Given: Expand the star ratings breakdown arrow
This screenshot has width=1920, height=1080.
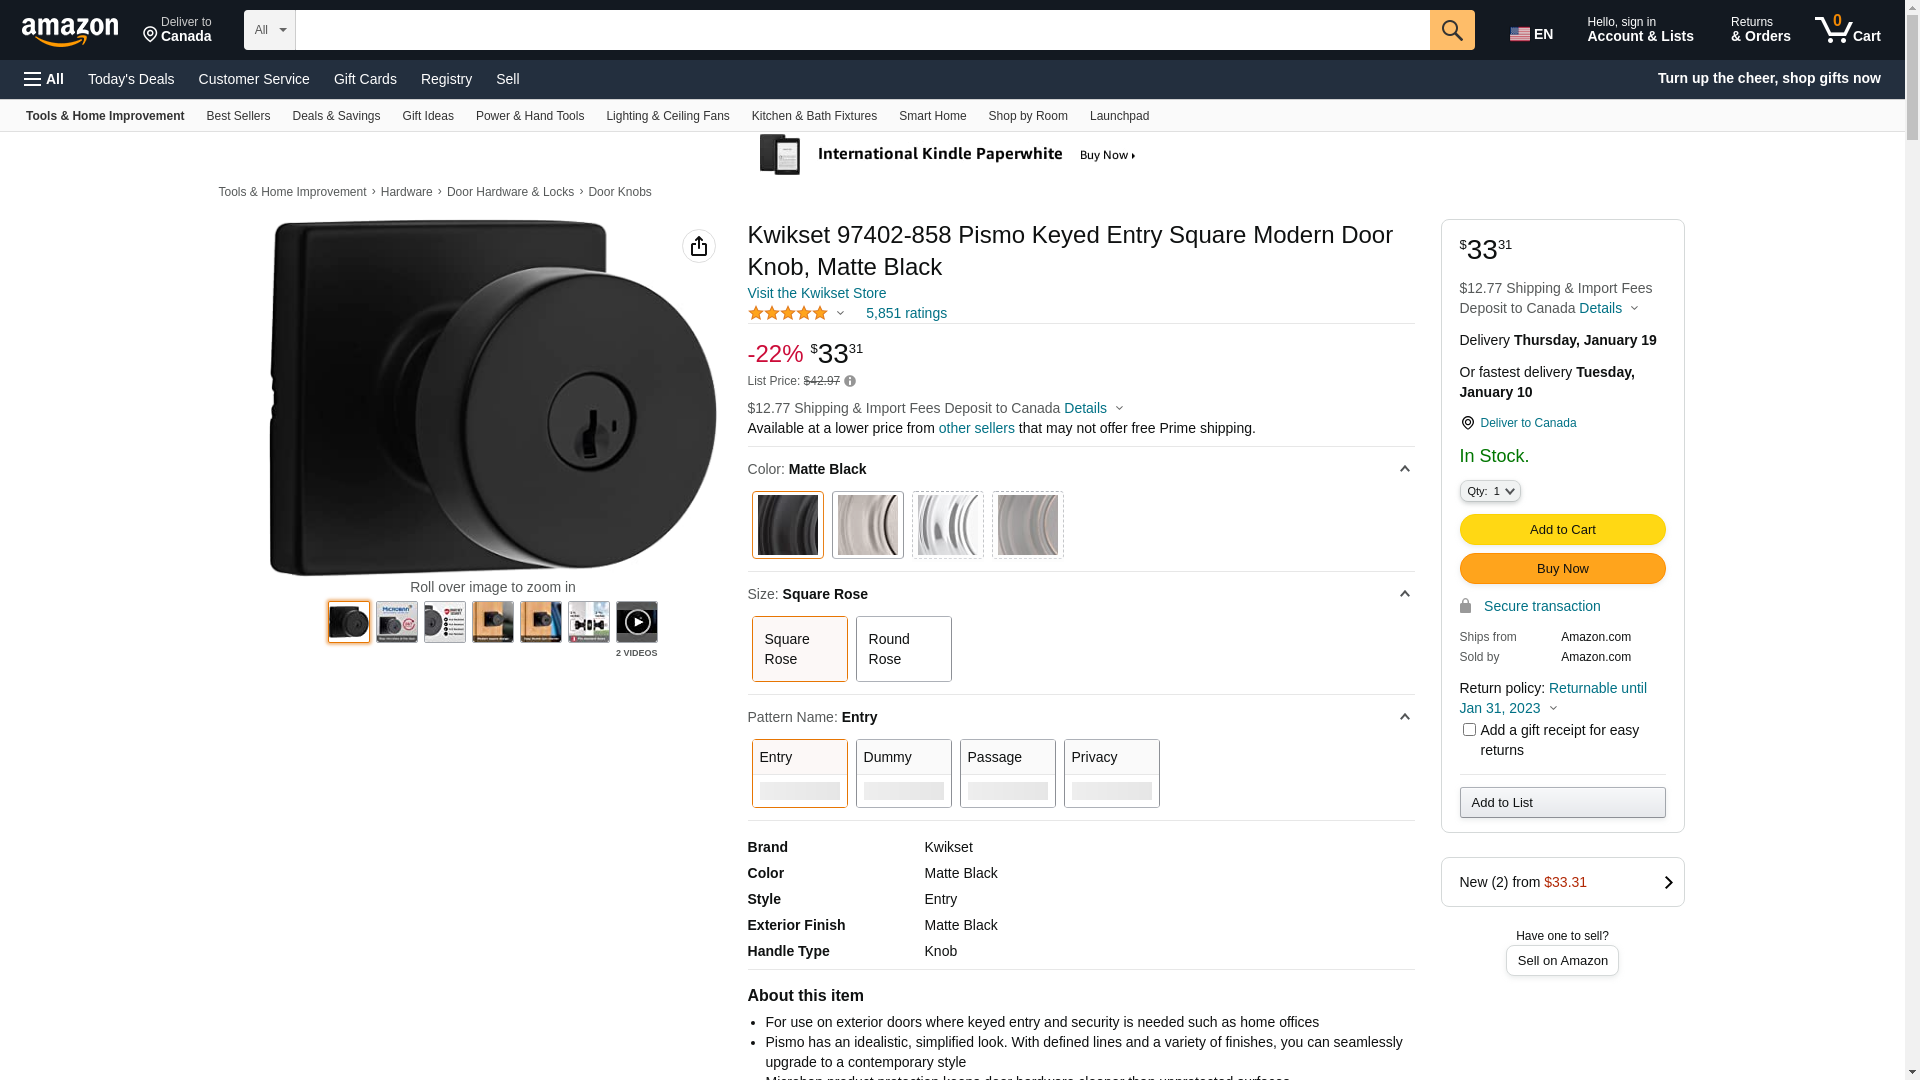Looking at the screenshot, I should 840,314.
